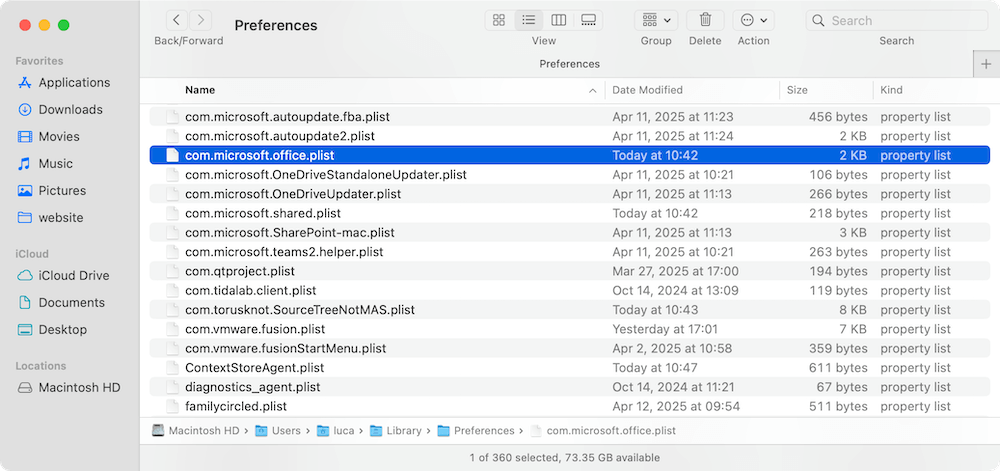Select com.microsoft.SharePoint-mac.plist
Image resolution: width=1000 pixels, height=471 pixels.
[570, 233]
